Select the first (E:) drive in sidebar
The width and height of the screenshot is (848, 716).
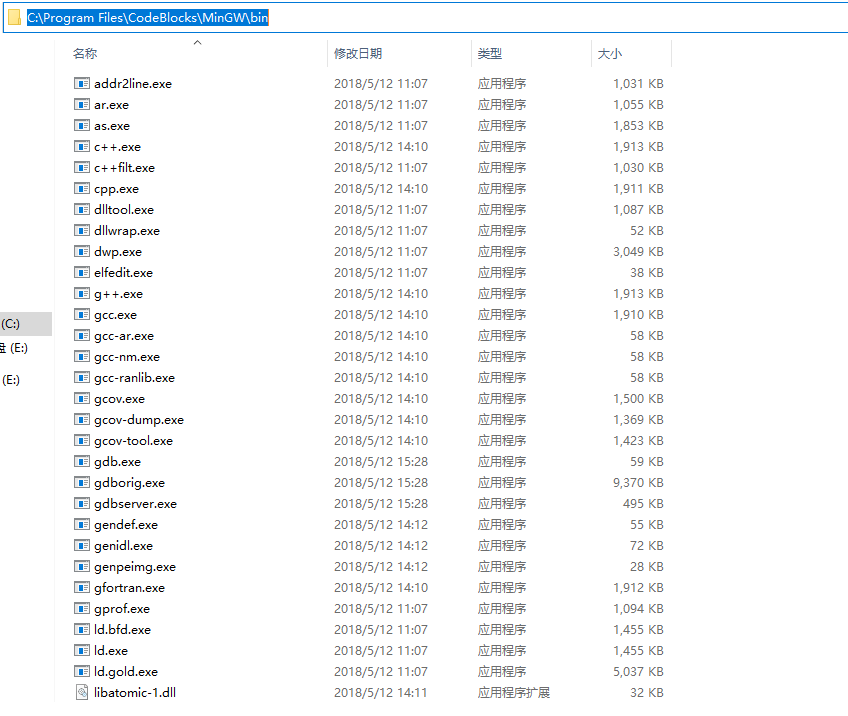15,348
